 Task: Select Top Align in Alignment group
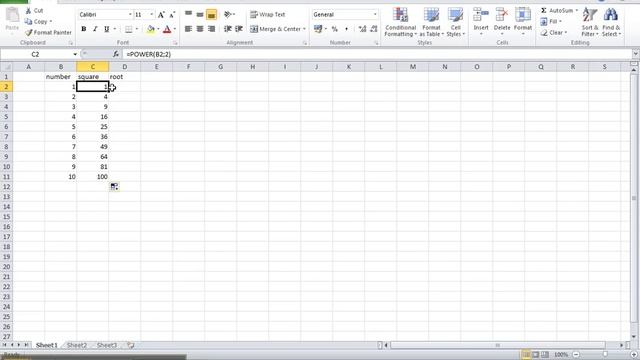(x=188, y=15)
